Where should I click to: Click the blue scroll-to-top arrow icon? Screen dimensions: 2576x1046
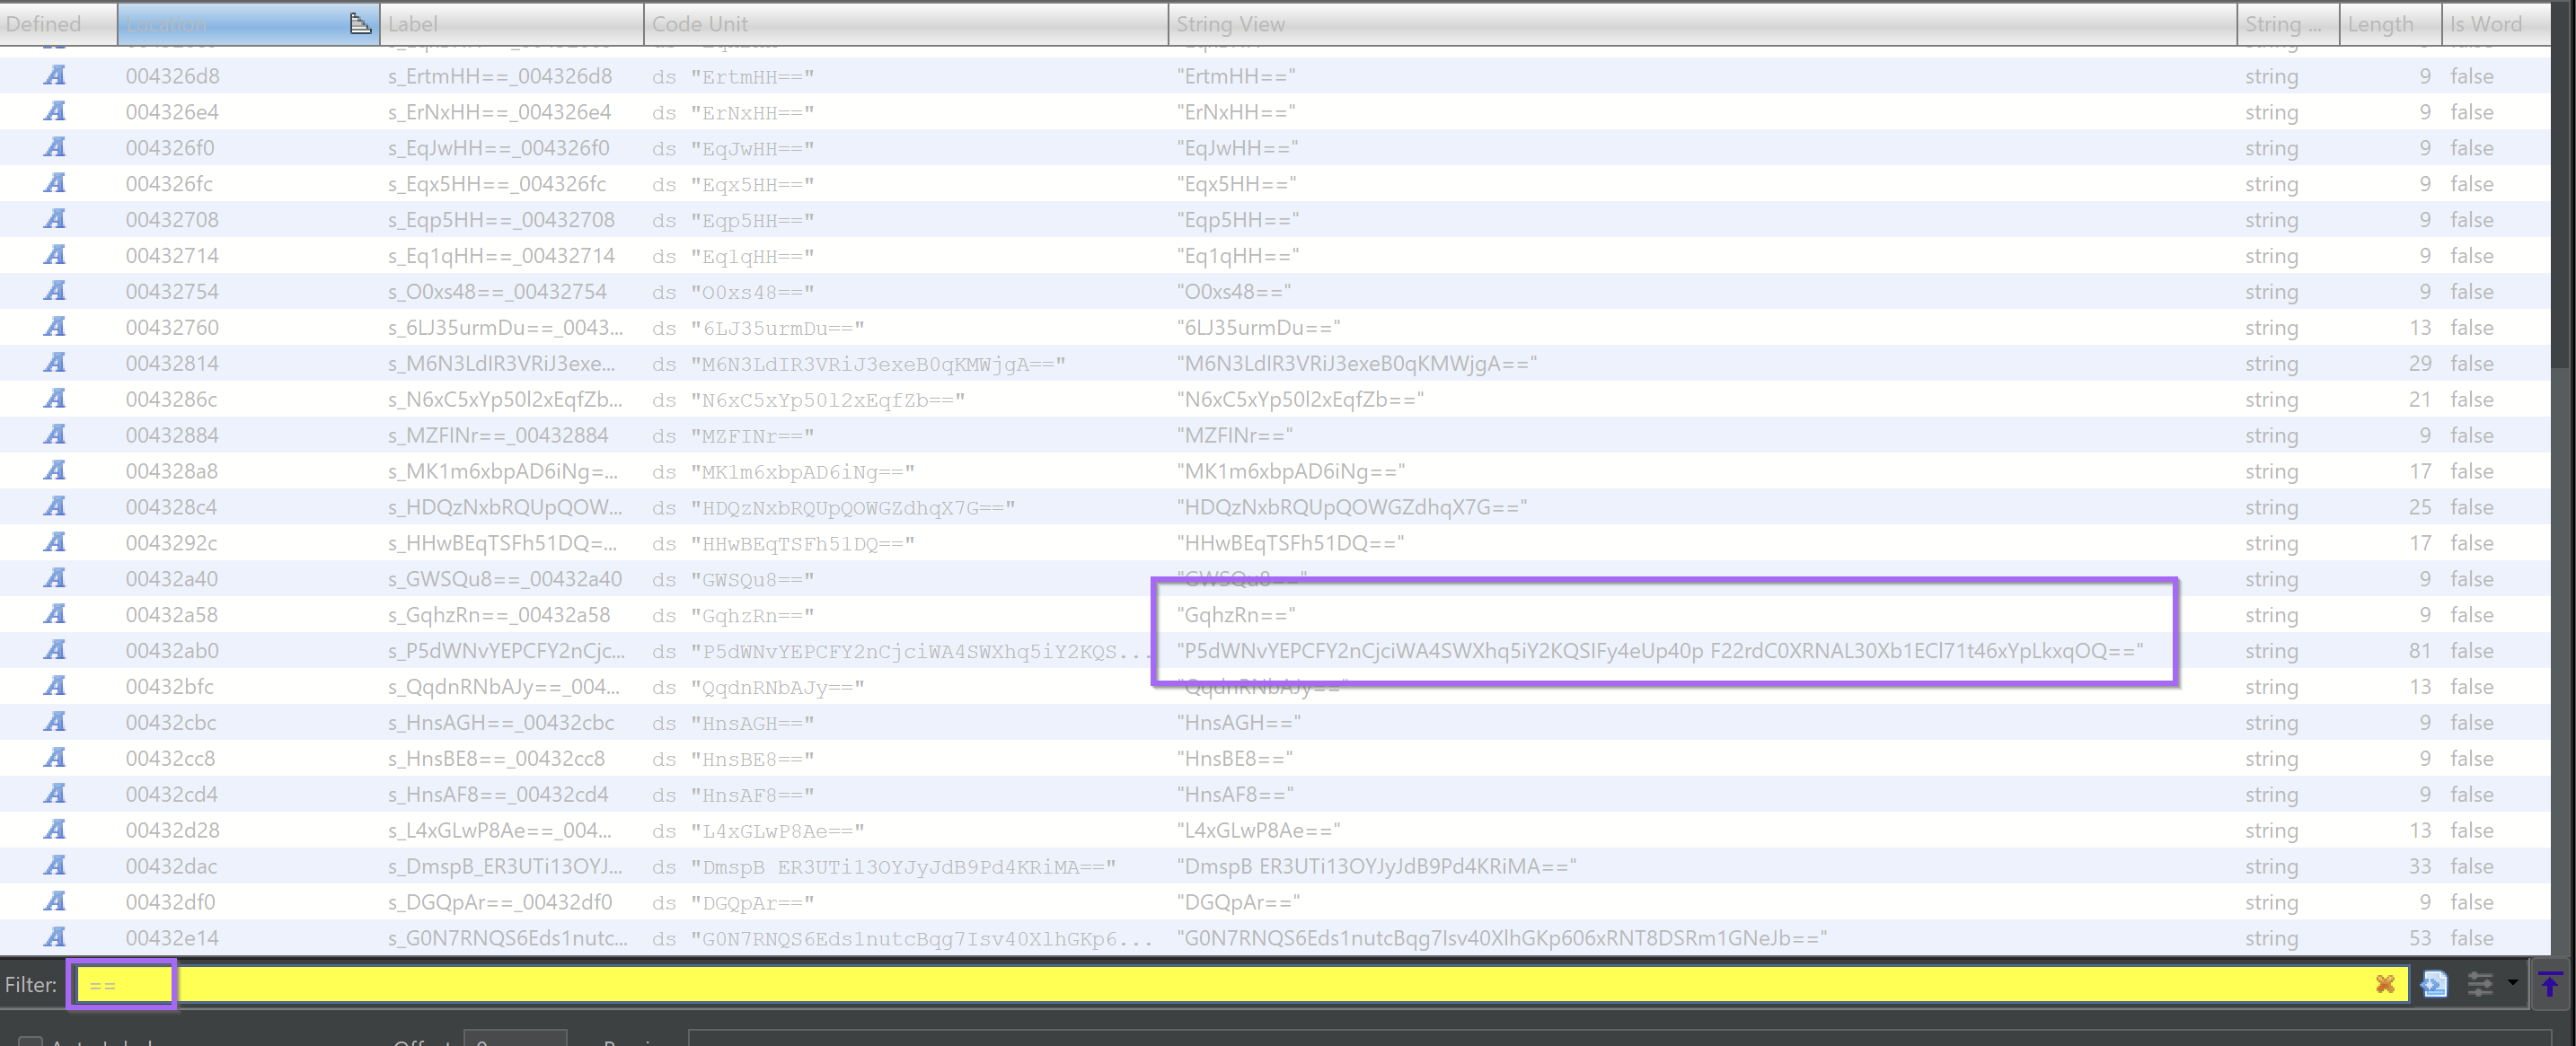coord(2550,984)
